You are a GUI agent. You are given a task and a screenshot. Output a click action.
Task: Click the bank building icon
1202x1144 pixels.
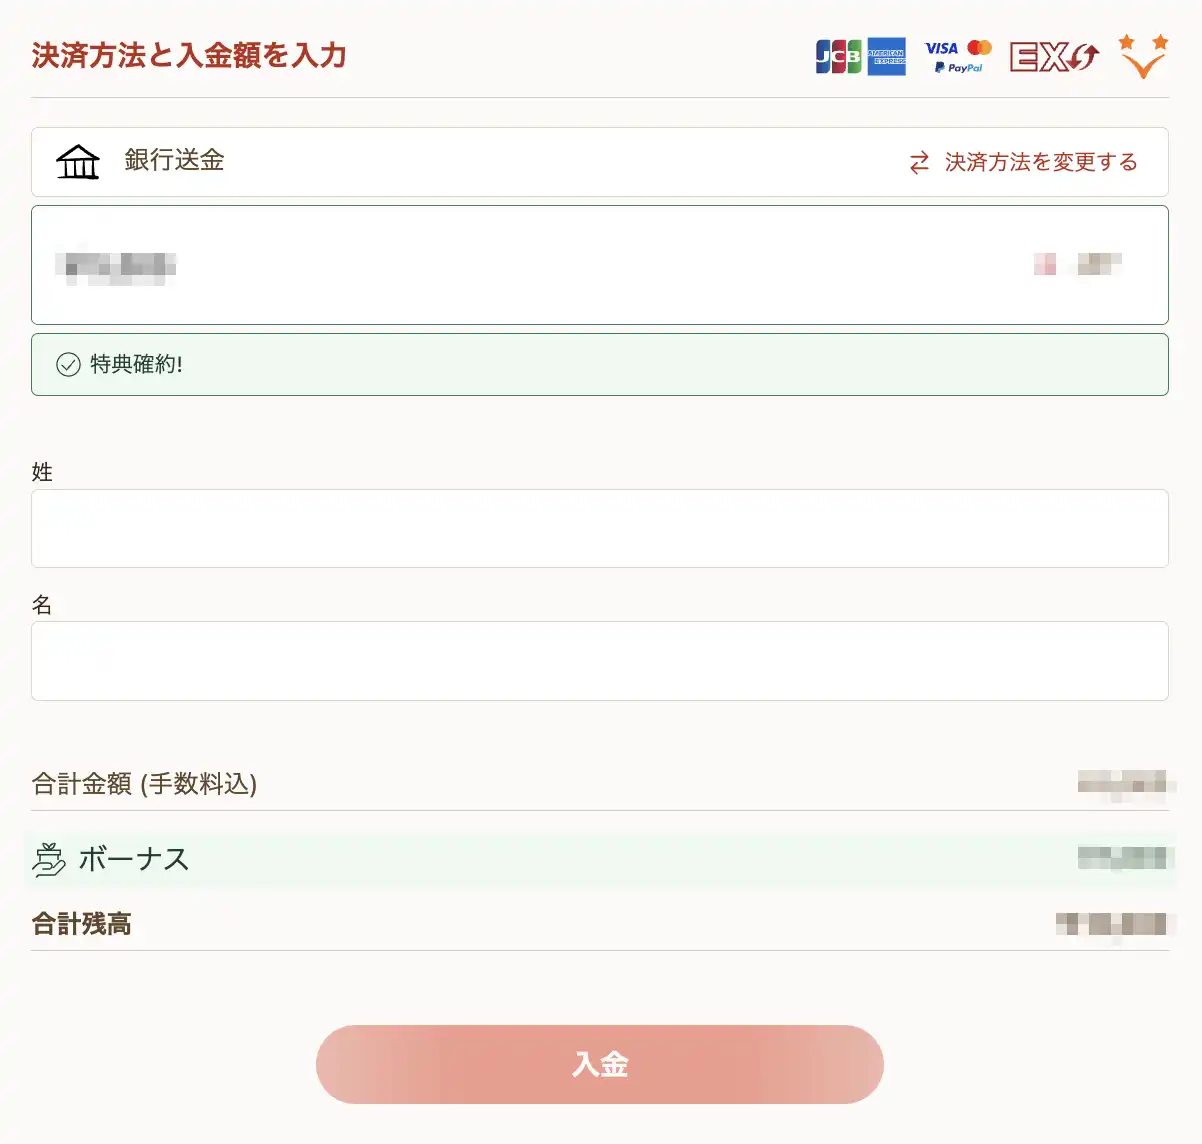coord(78,162)
